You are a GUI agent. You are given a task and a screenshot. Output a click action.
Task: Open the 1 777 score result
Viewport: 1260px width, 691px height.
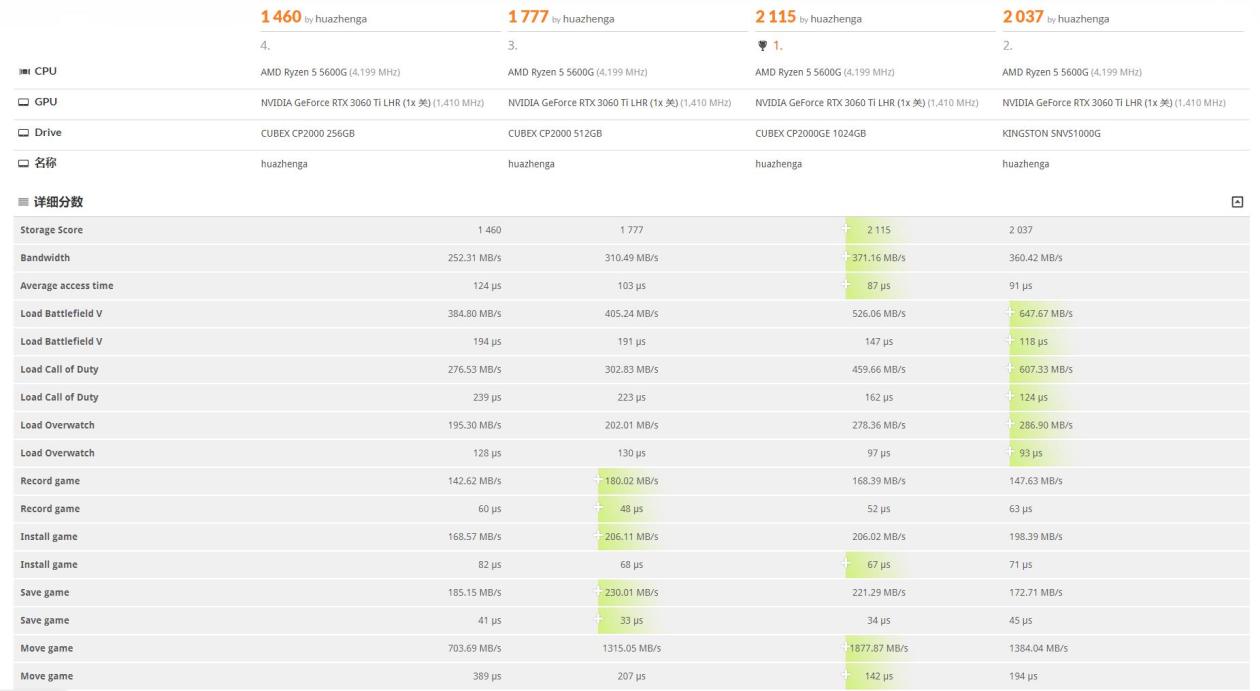(x=528, y=17)
